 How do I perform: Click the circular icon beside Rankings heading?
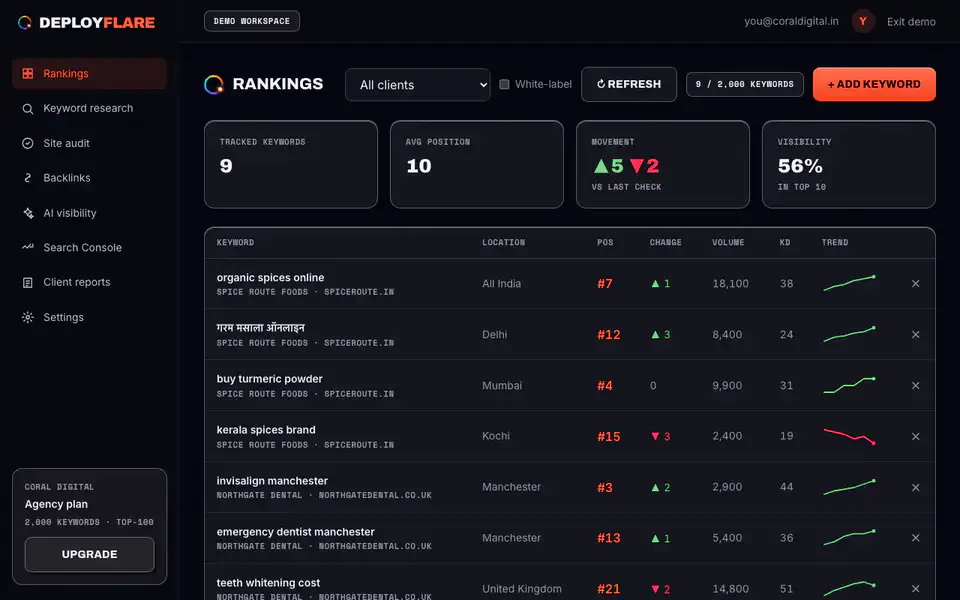coord(214,84)
